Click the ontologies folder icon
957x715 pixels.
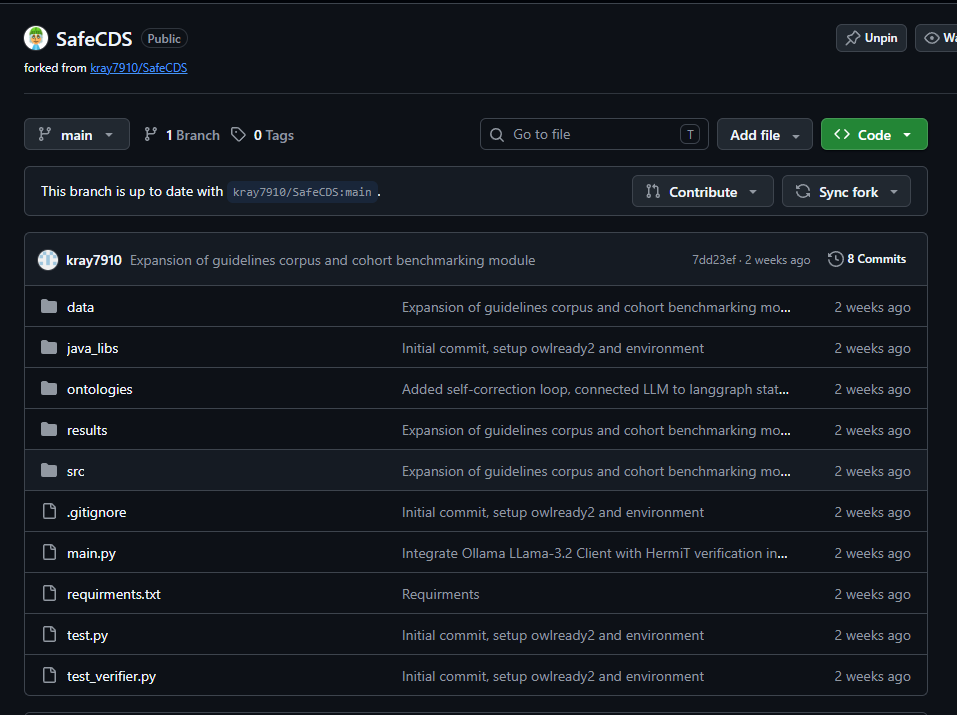(49, 388)
